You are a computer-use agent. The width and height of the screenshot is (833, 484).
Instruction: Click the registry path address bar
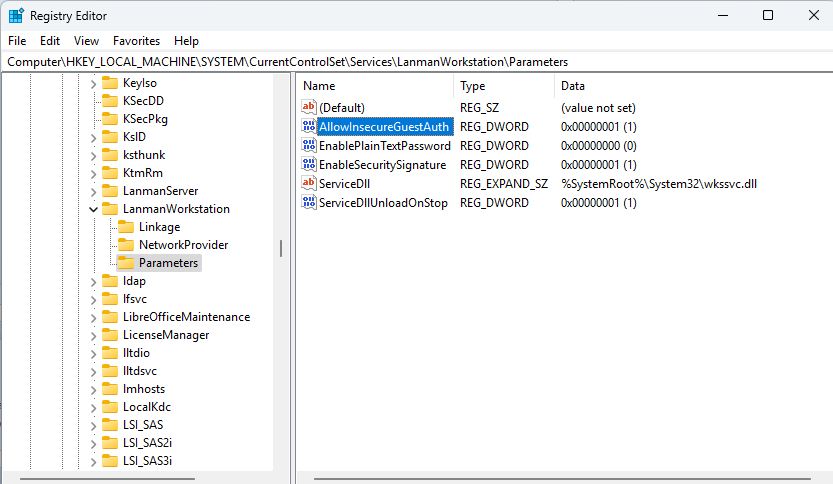coord(400,62)
